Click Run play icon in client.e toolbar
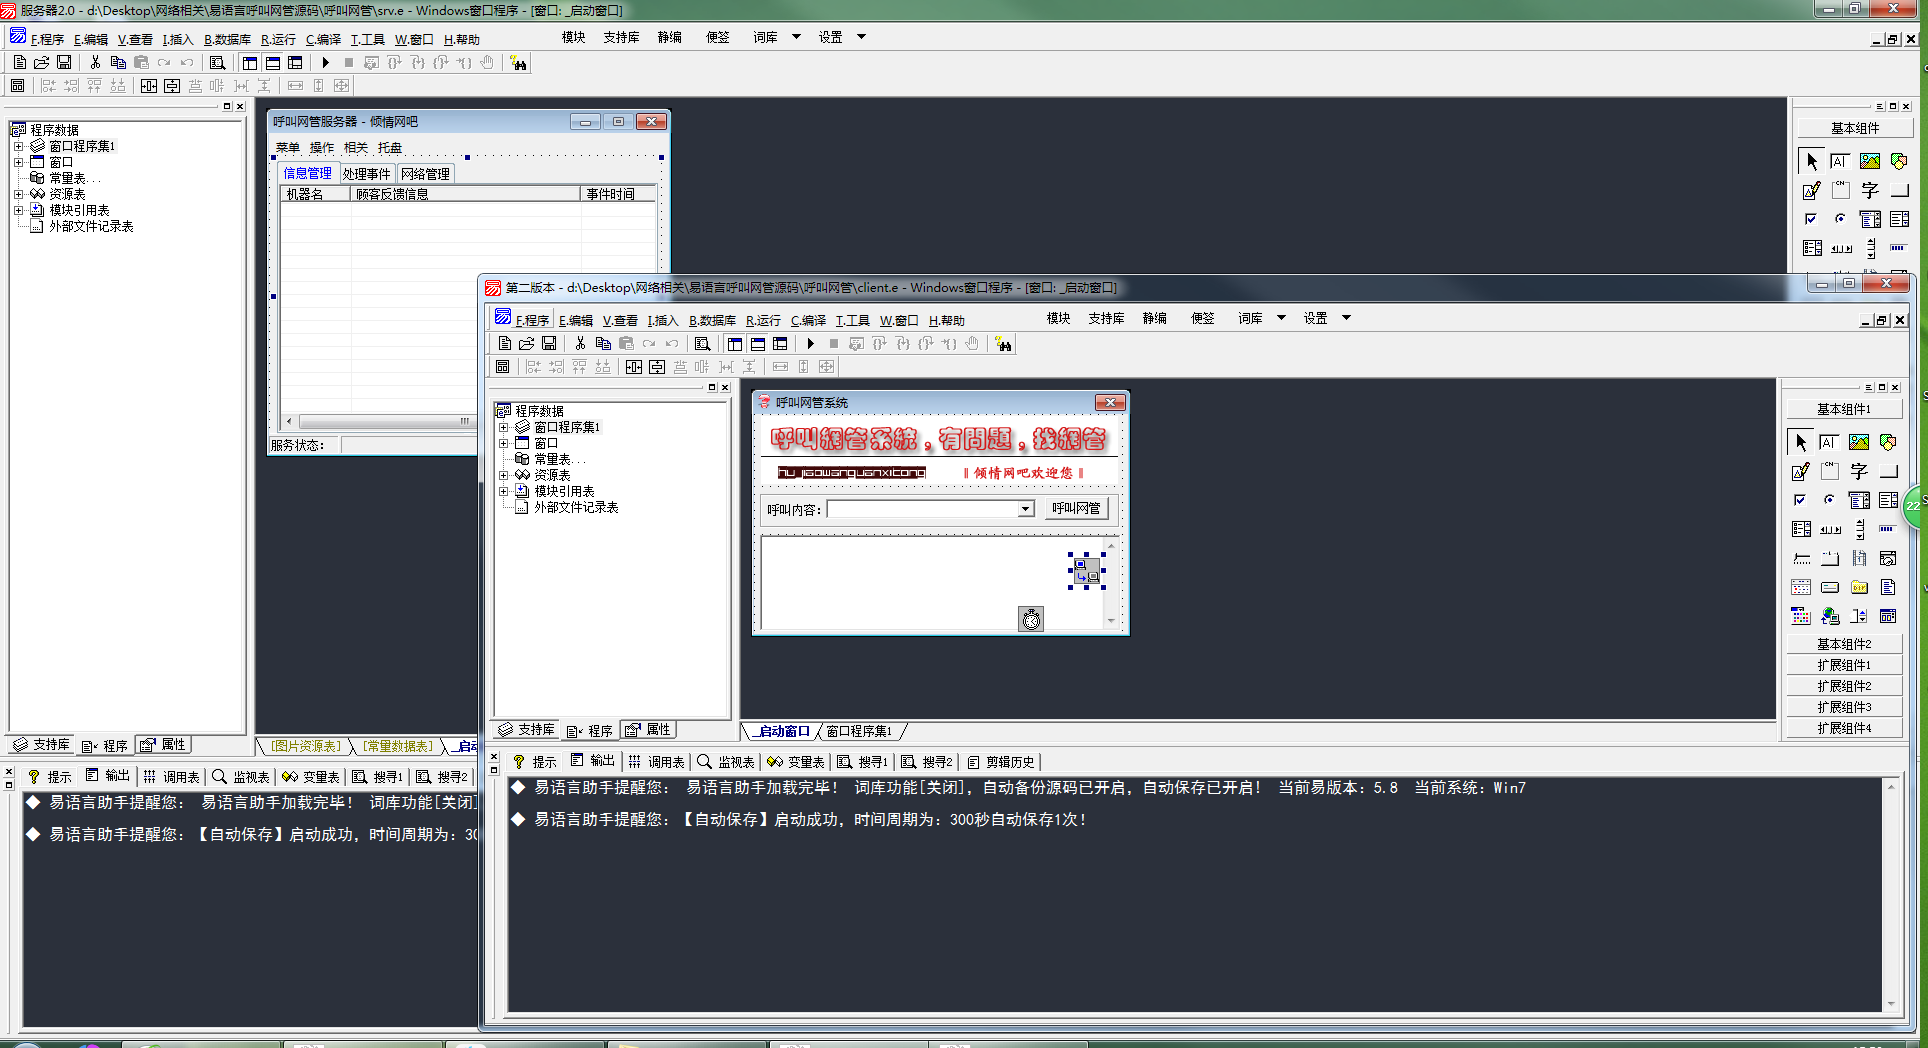The height and width of the screenshot is (1048, 1928). point(811,344)
